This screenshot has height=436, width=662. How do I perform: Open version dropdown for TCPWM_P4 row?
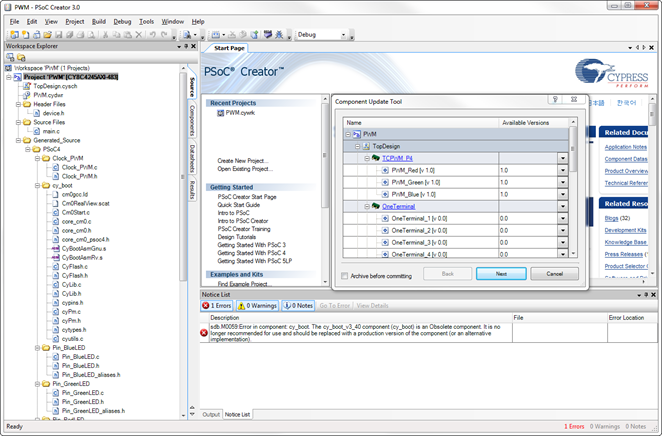click(x=563, y=158)
